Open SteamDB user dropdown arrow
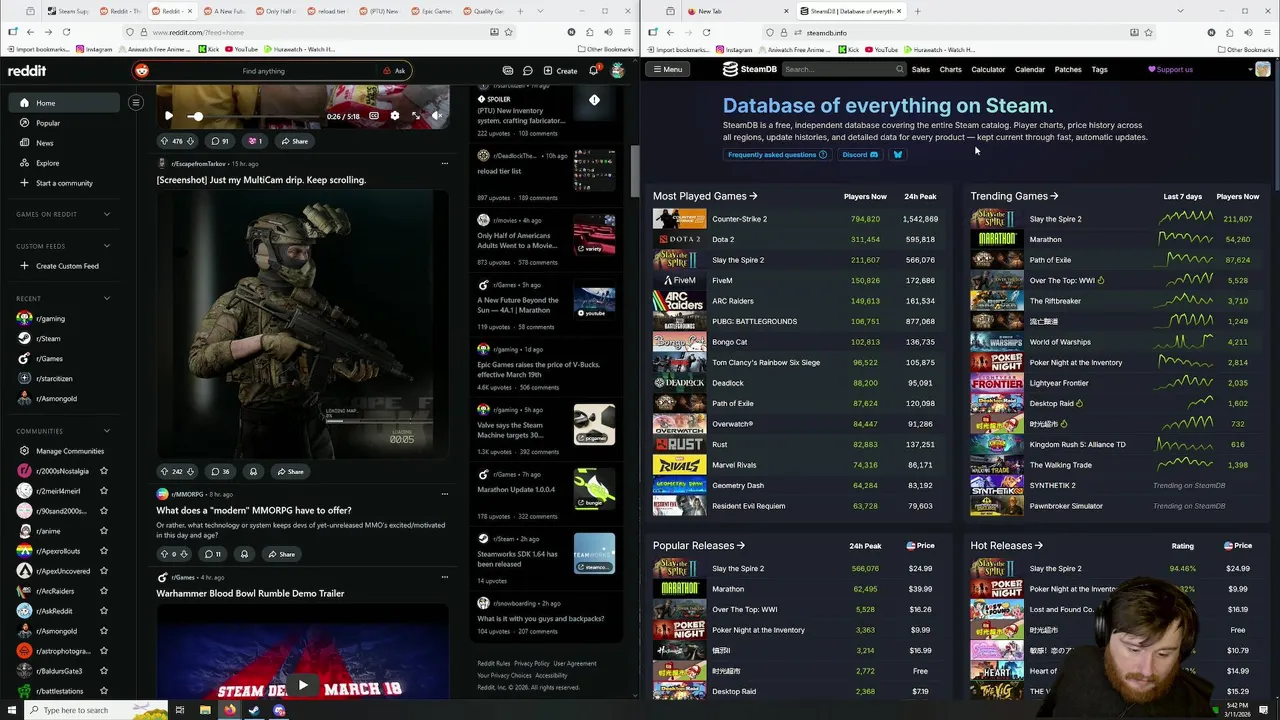Screen dimensions: 1280x720 tap(1250, 70)
